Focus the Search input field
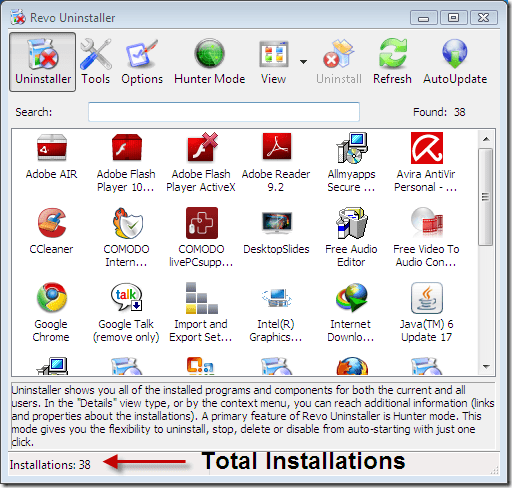512x488 pixels. (224, 112)
